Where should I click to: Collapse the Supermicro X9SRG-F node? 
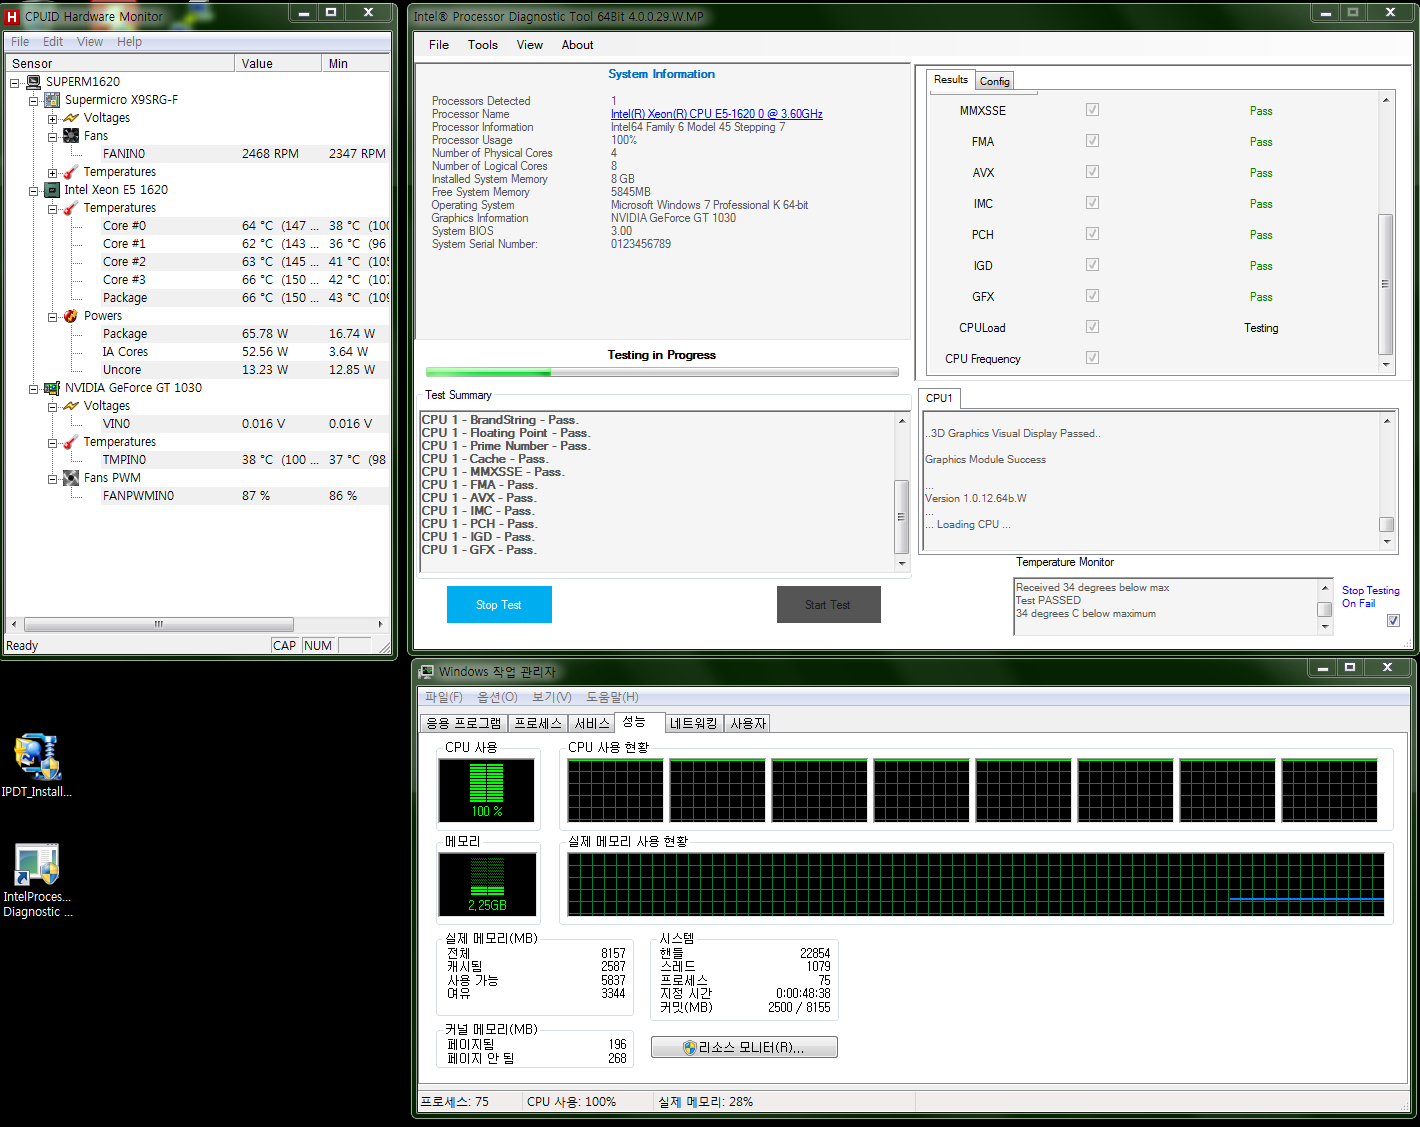coord(33,101)
